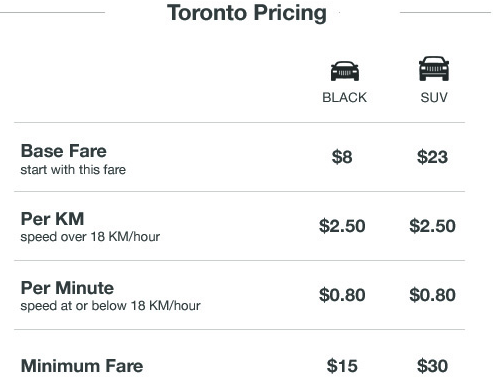Screen dimensions: 494x390
Task: Select the Per KM row title
Action: 52,219
